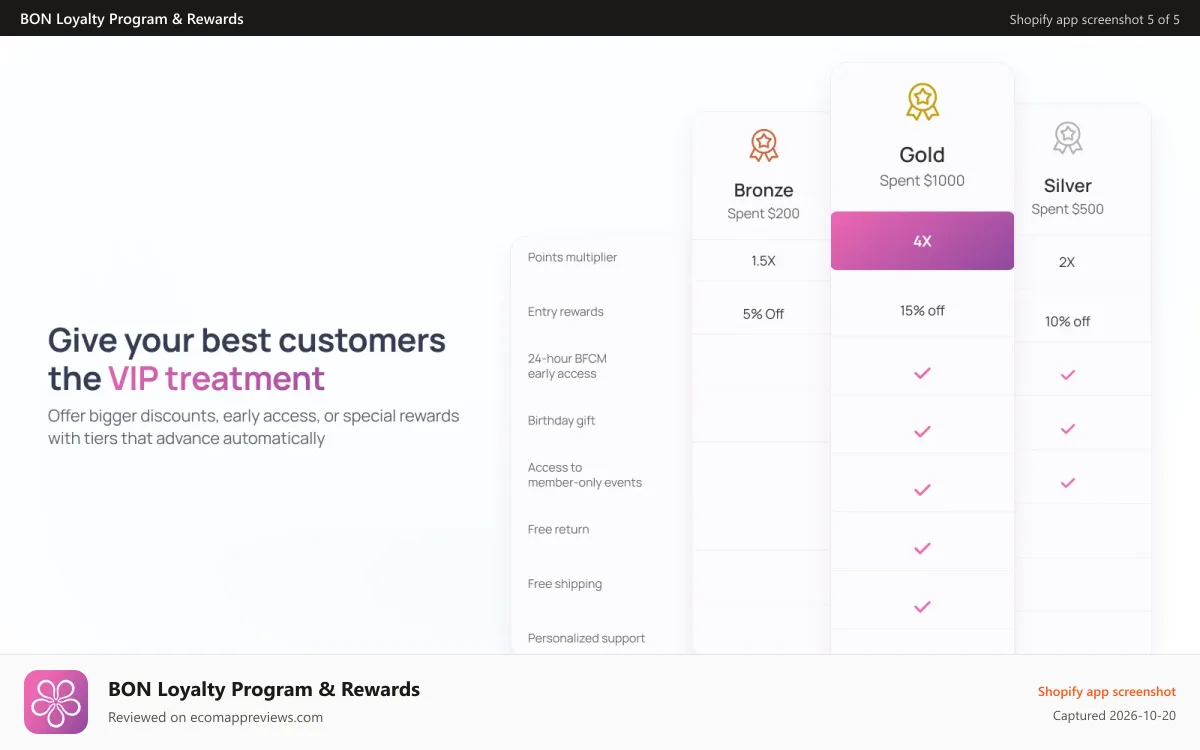Click Silver checkmark for Birthday gift
Screen dimensions: 1200x750
(1068, 428)
